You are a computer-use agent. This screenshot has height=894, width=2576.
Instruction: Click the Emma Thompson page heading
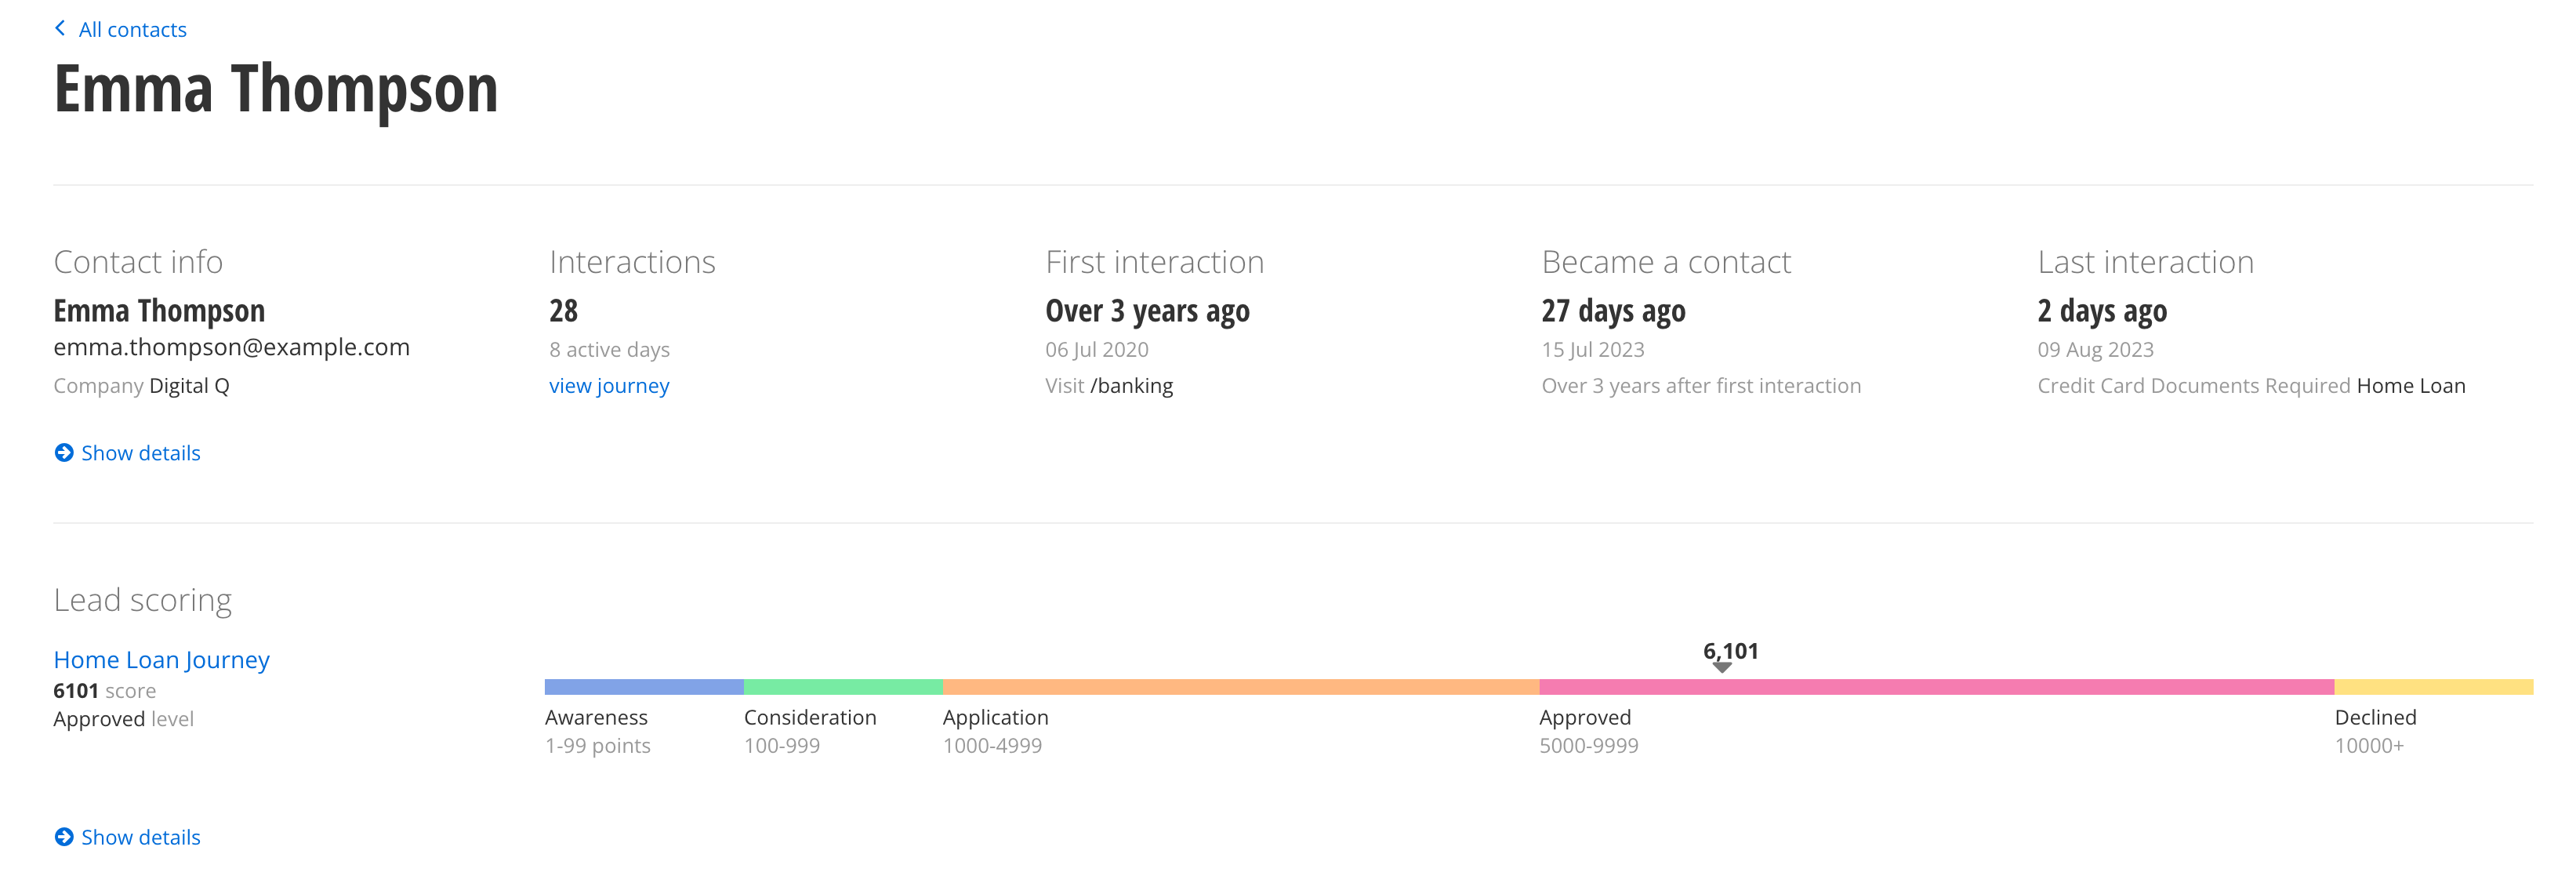275,90
